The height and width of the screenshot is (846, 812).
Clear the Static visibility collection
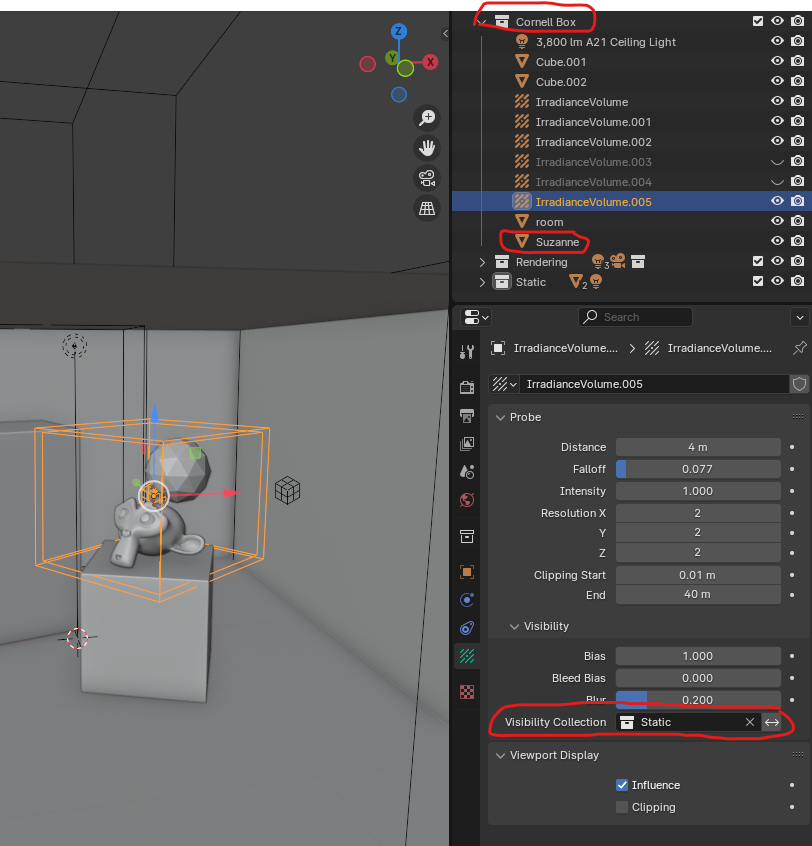749,722
